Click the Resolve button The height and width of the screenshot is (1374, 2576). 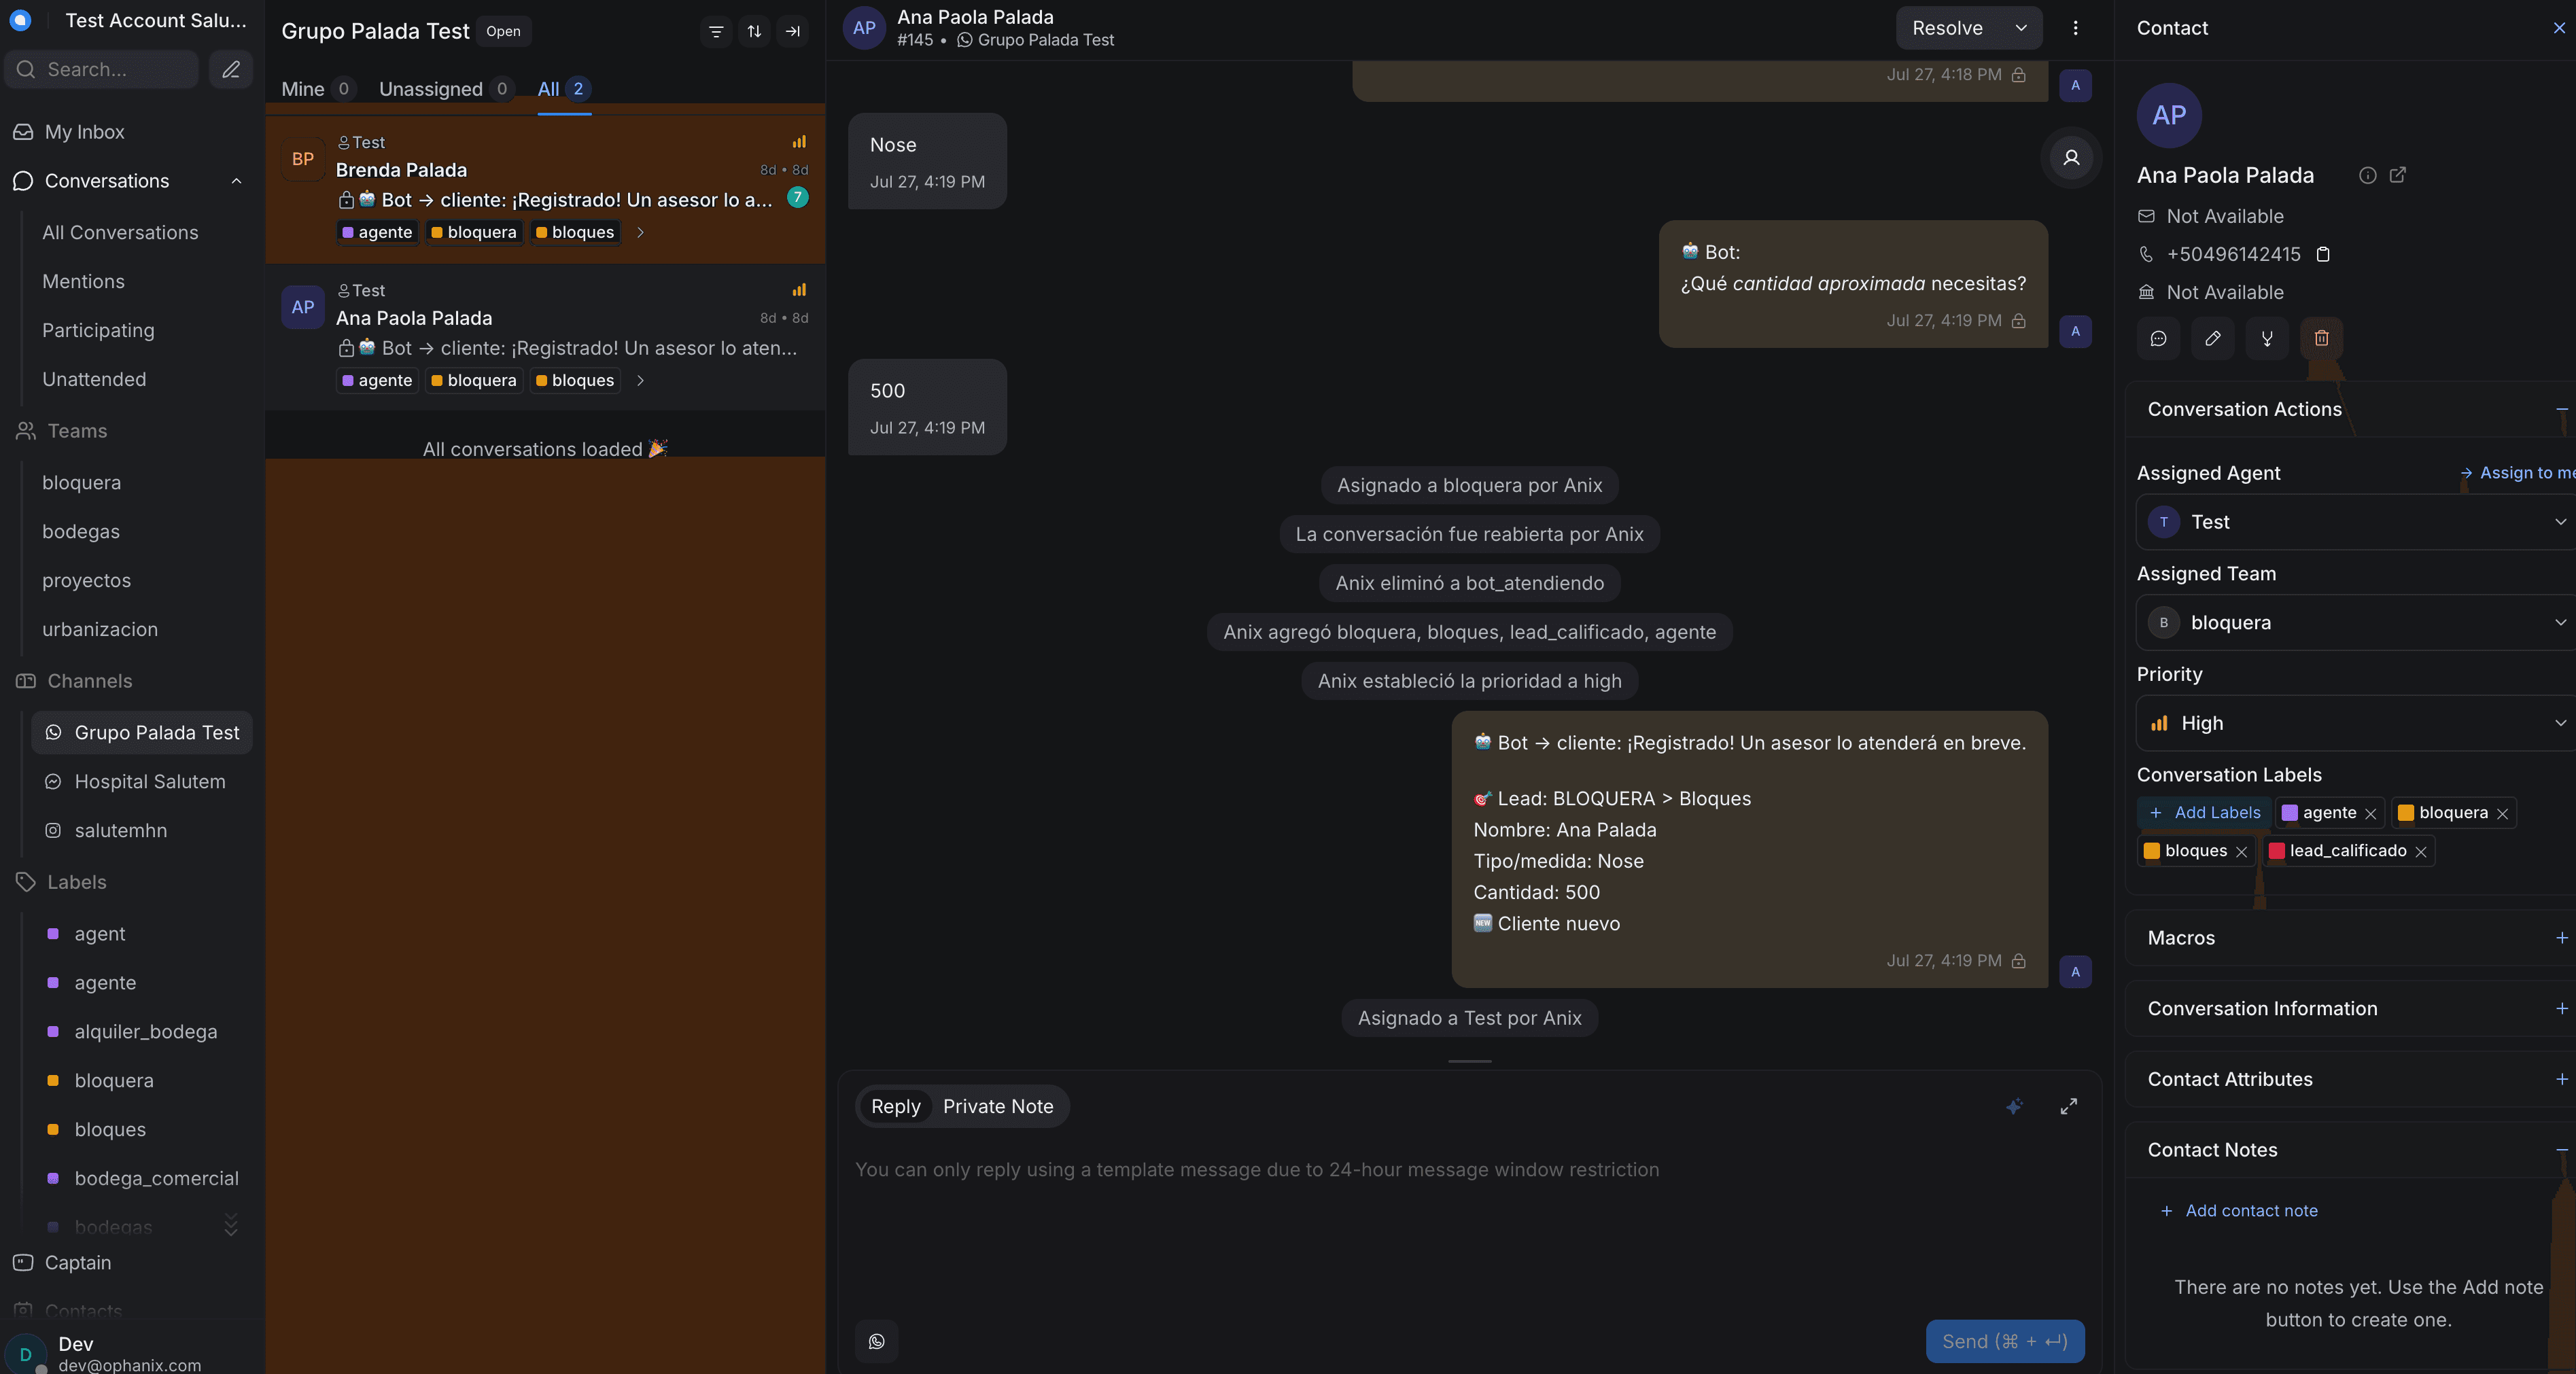pos(1947,28)
